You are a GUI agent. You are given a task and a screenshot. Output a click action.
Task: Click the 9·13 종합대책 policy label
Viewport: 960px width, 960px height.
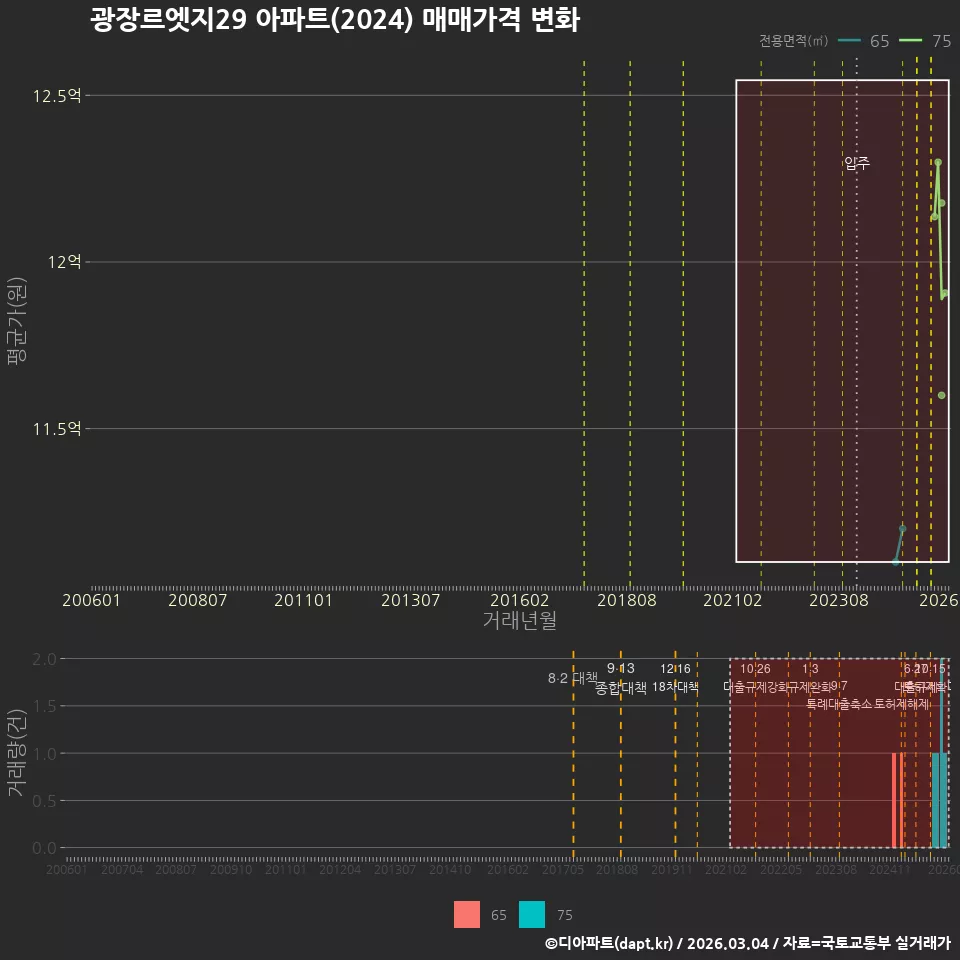(x=621, y=678)
